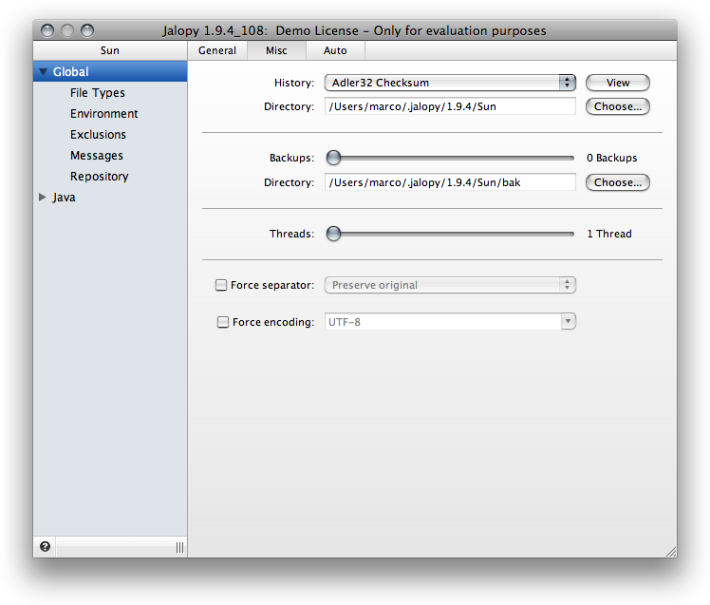This screenshot has height=605, width=710.
Task: Click the Threads slider knob
Action: tap(334, 234)
